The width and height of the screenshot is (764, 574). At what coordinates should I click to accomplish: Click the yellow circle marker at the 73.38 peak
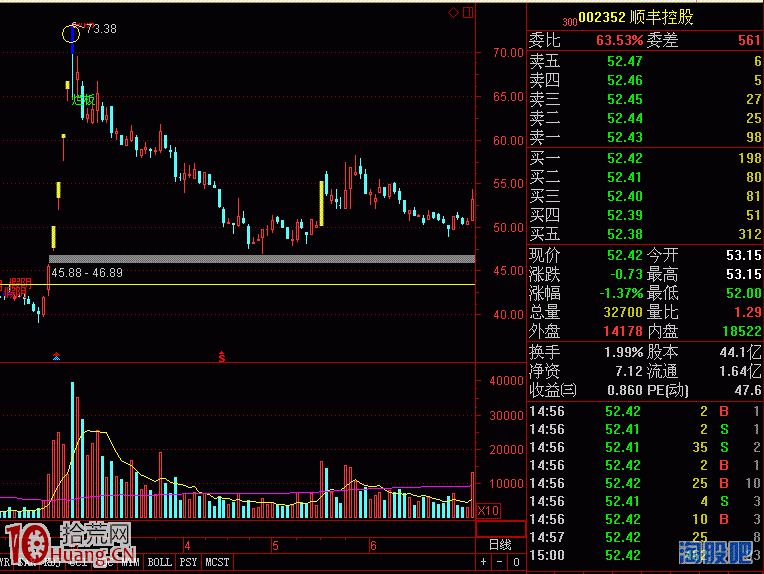[72, 34]
